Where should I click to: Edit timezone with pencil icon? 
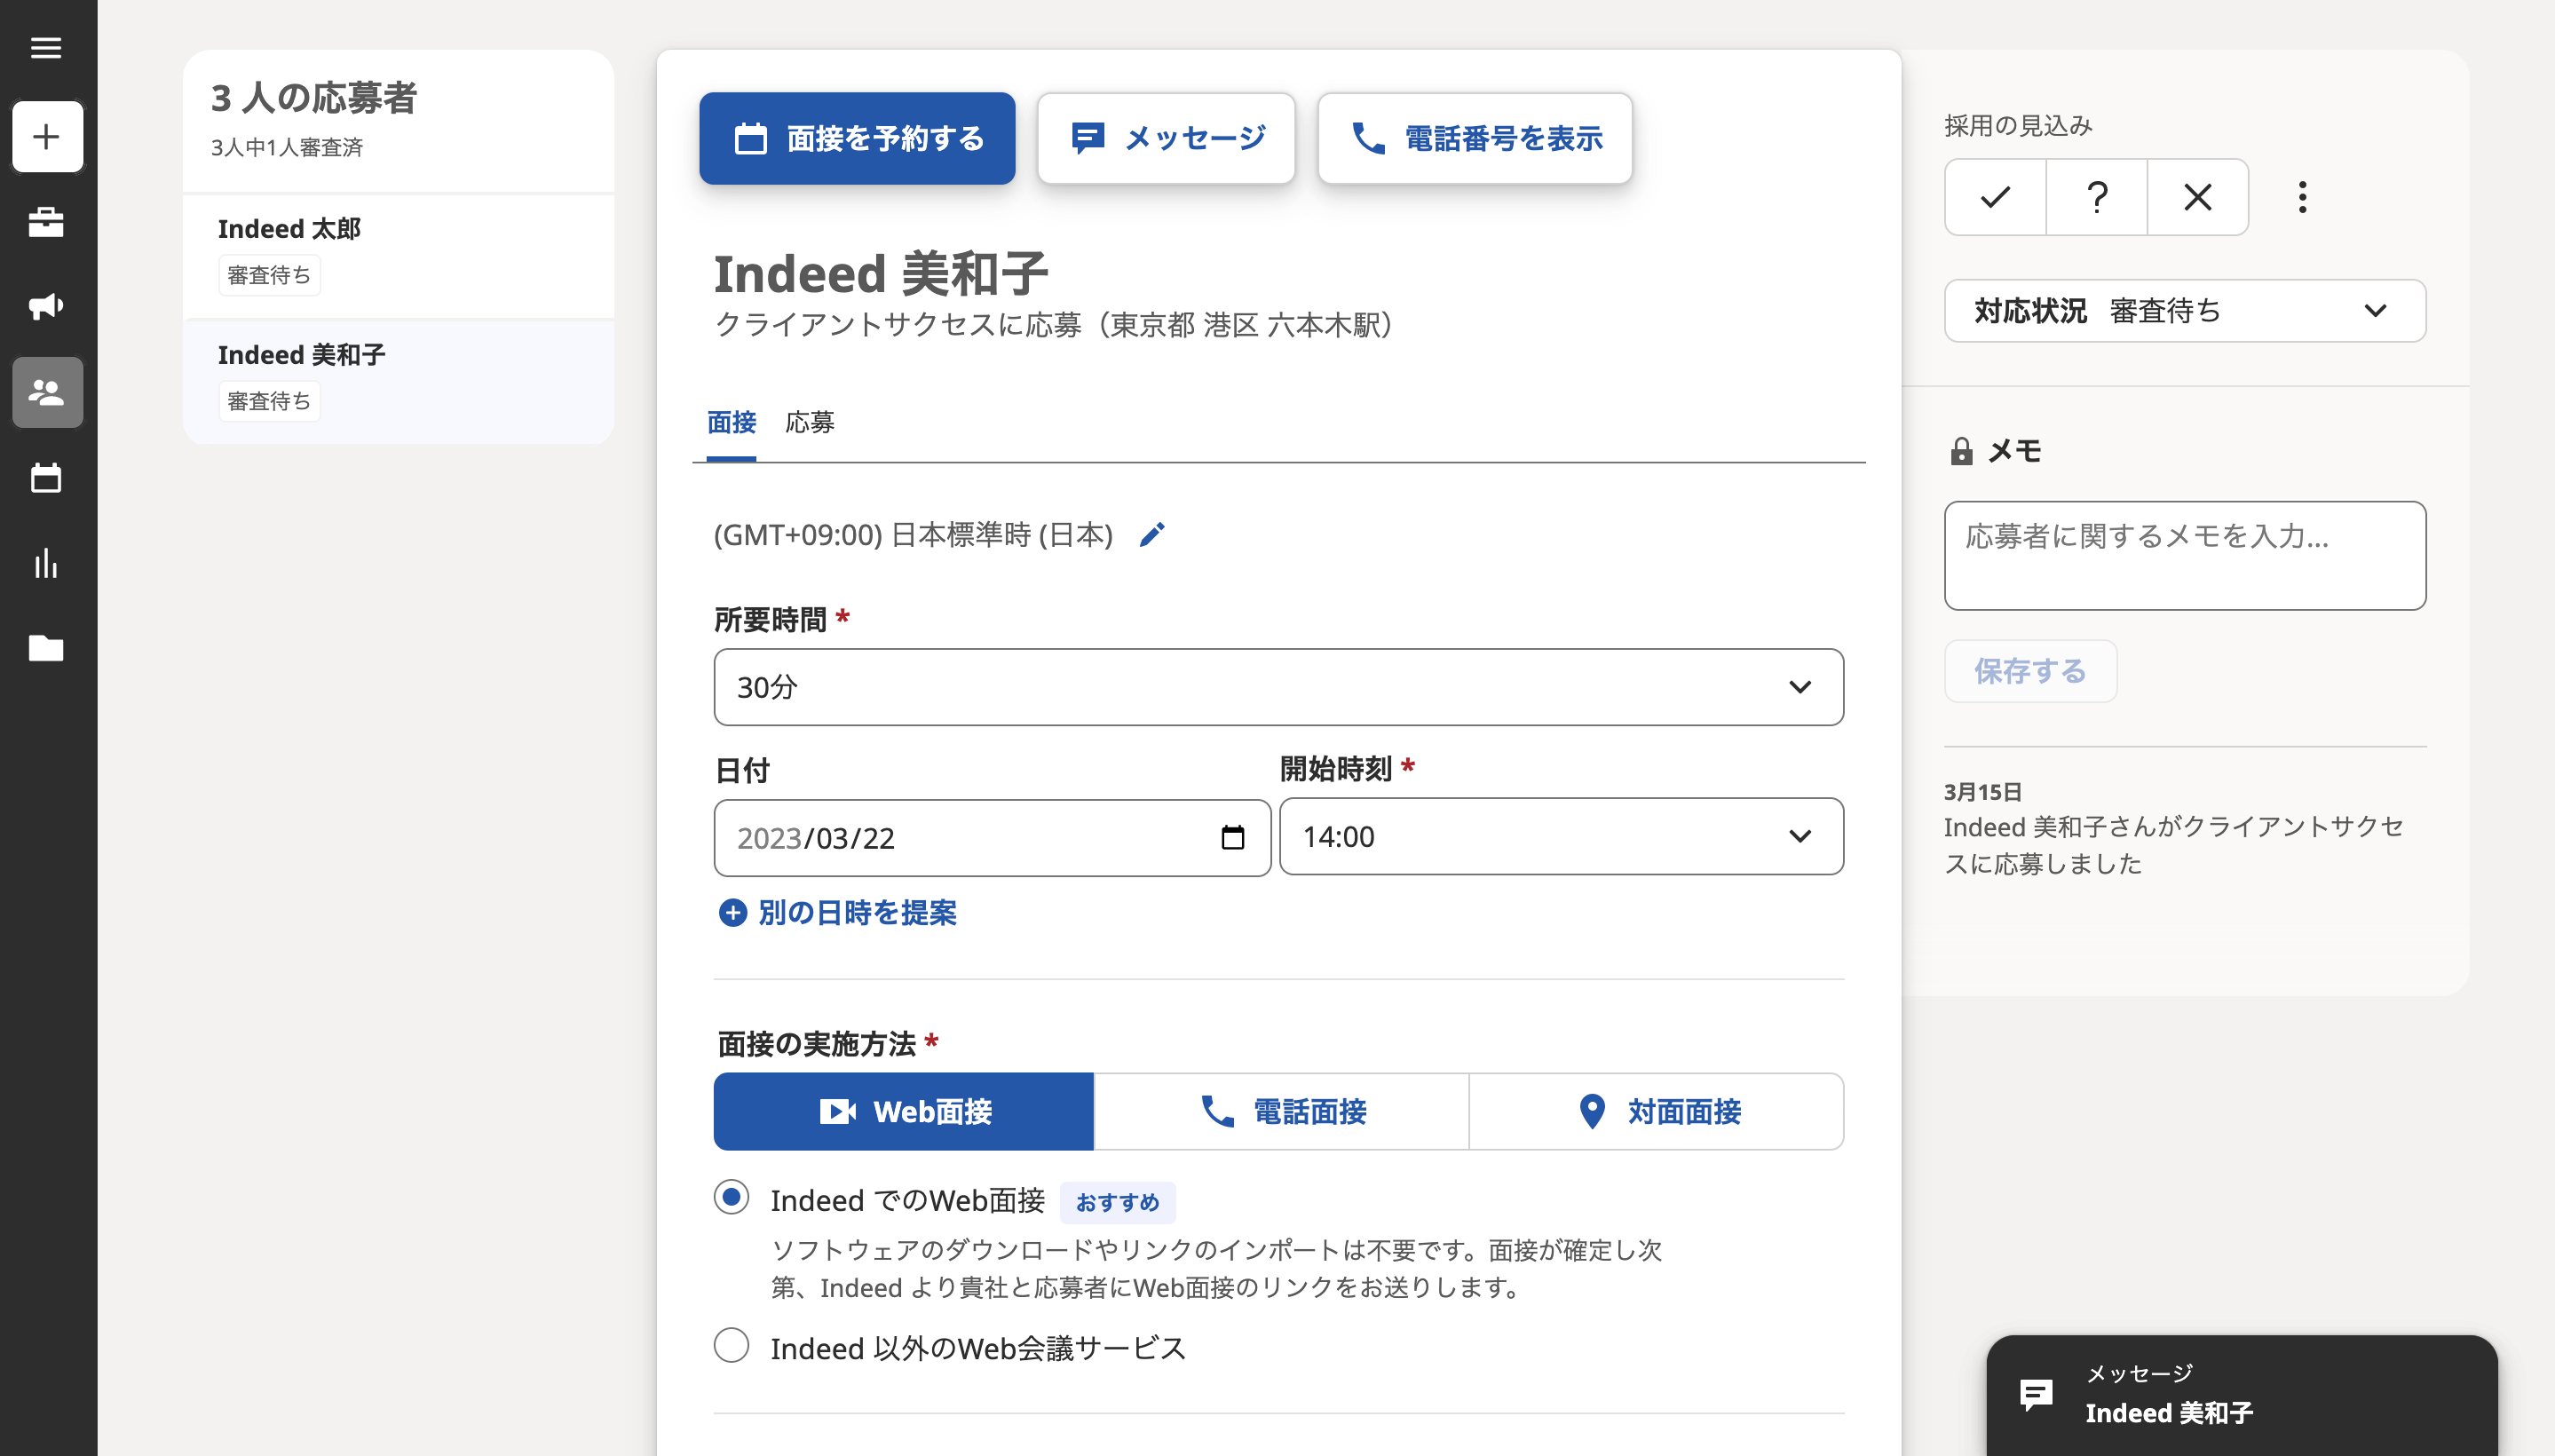(x=1152, y=535)
